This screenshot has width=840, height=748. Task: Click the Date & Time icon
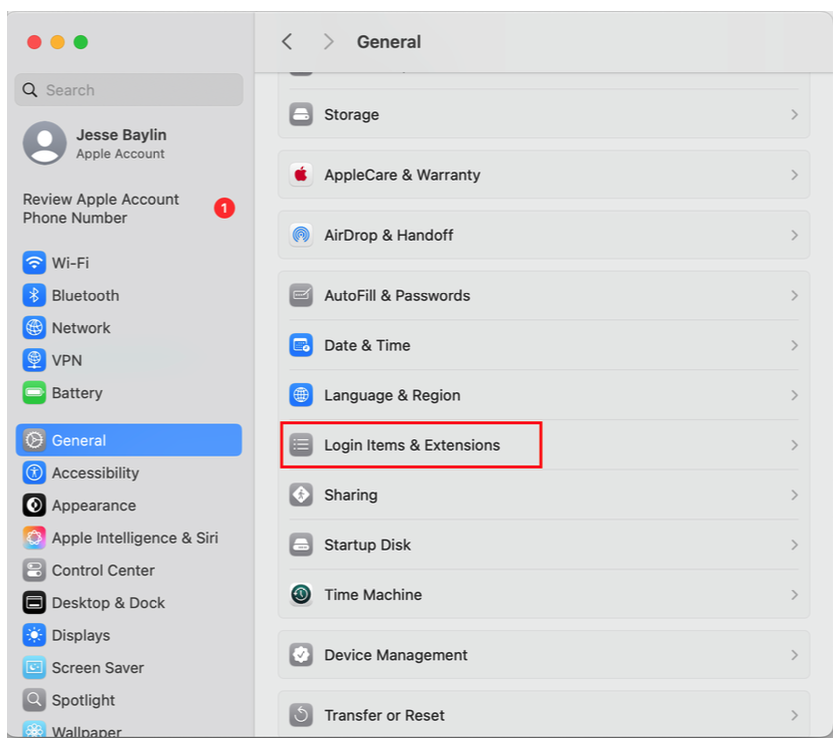pyautogui.click(x=301, y=345)
